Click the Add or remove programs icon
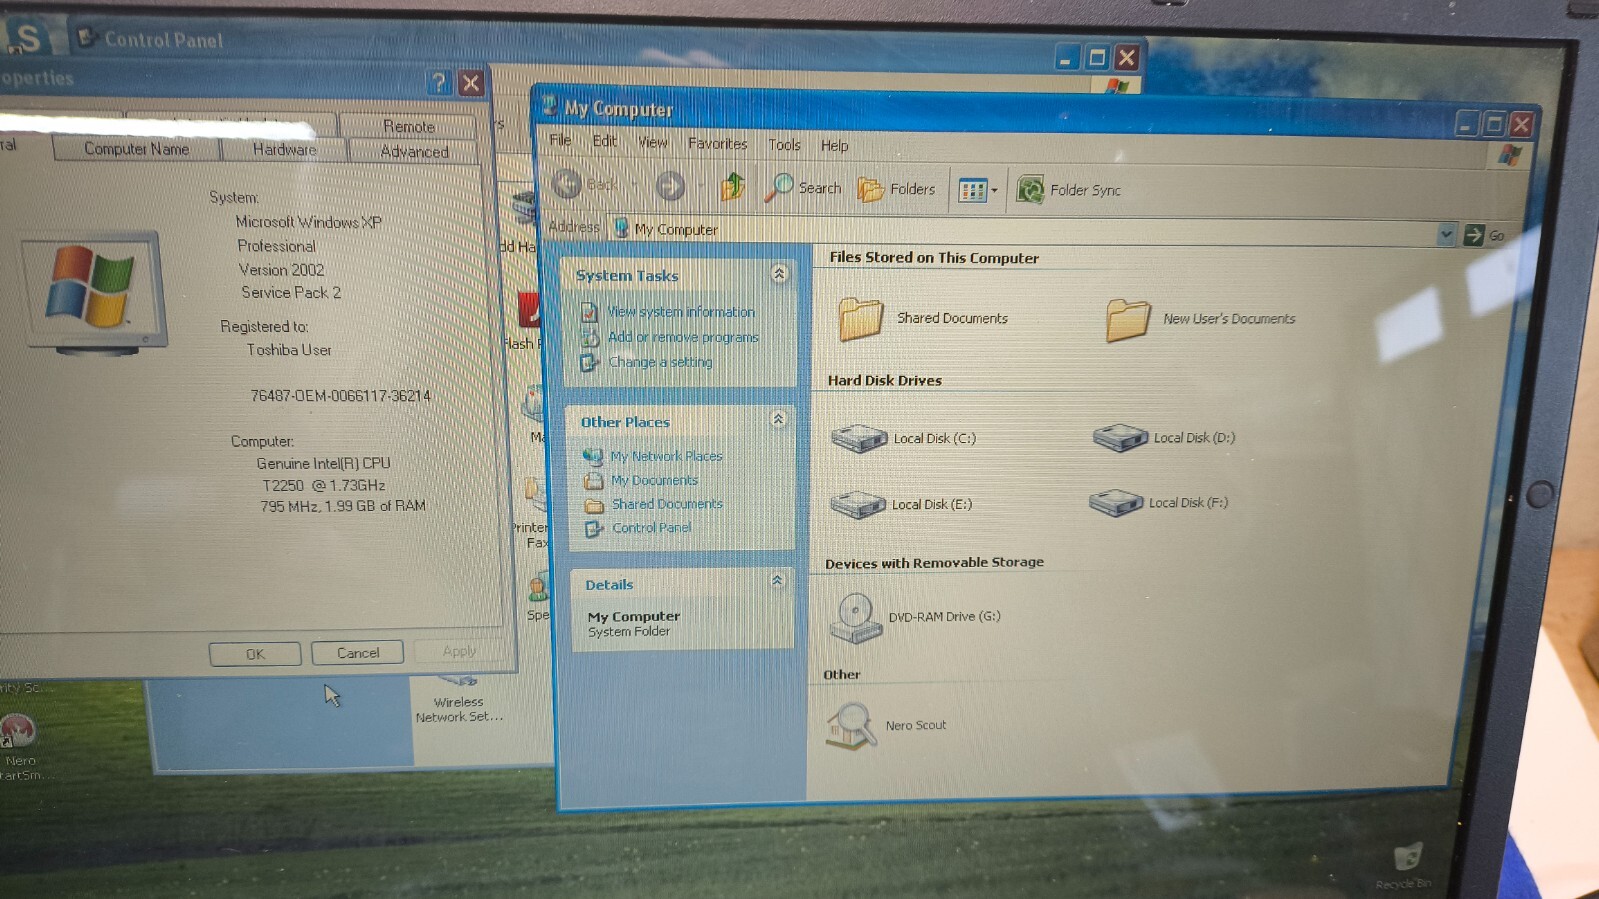Image resolution: width=1599 pixels, height=899 pixels. pyautogui.click(x=590, y=337)
